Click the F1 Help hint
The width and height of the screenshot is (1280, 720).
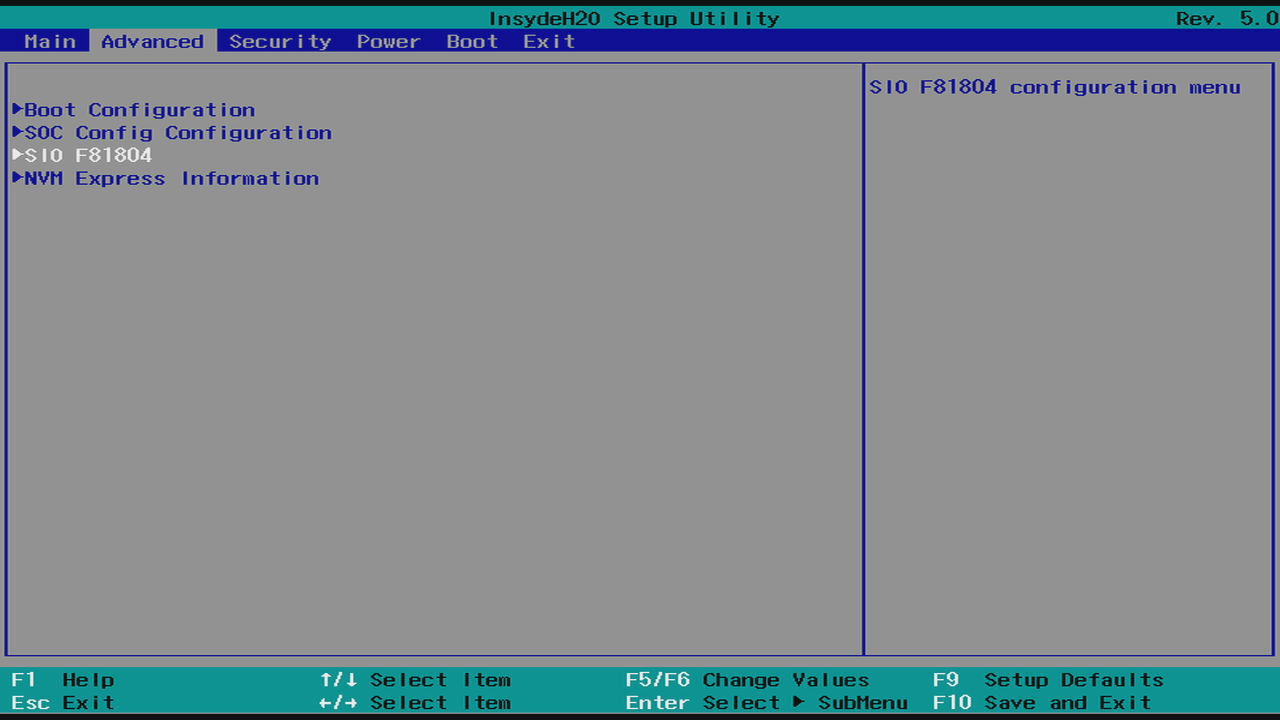tap(63, 680)
